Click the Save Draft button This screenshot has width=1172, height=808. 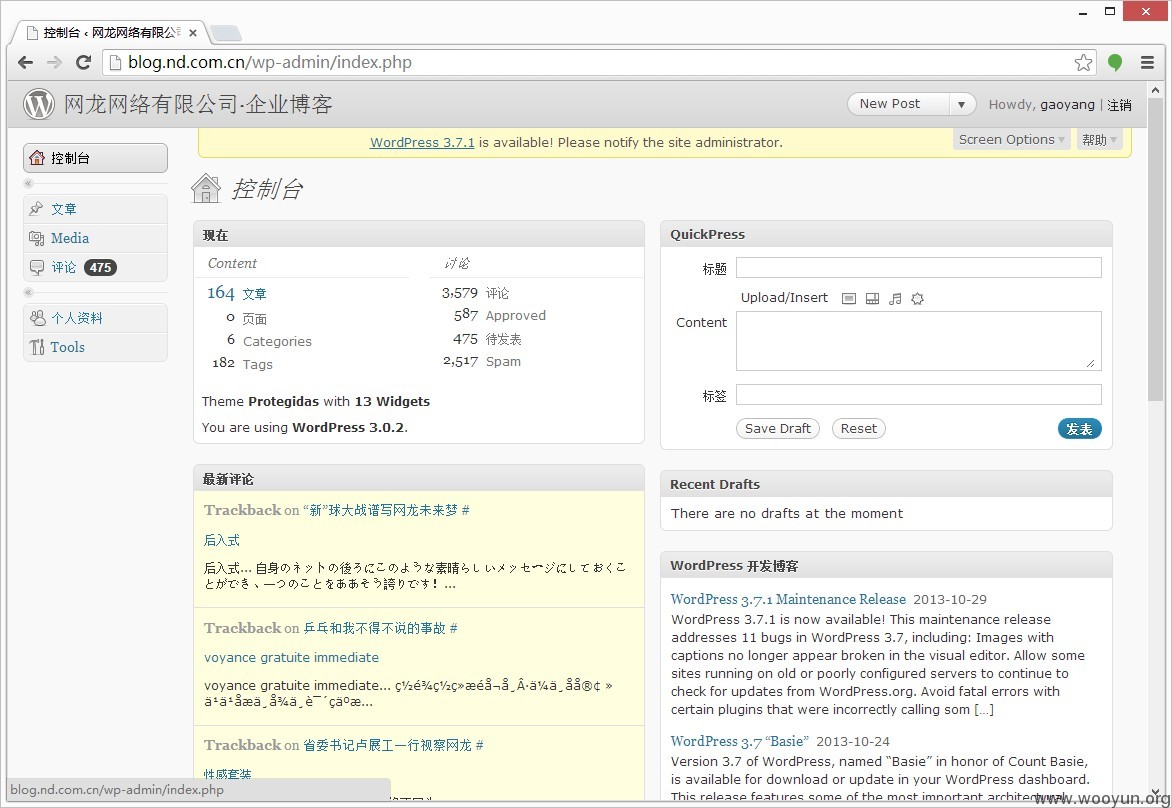[x=777, y=428]
